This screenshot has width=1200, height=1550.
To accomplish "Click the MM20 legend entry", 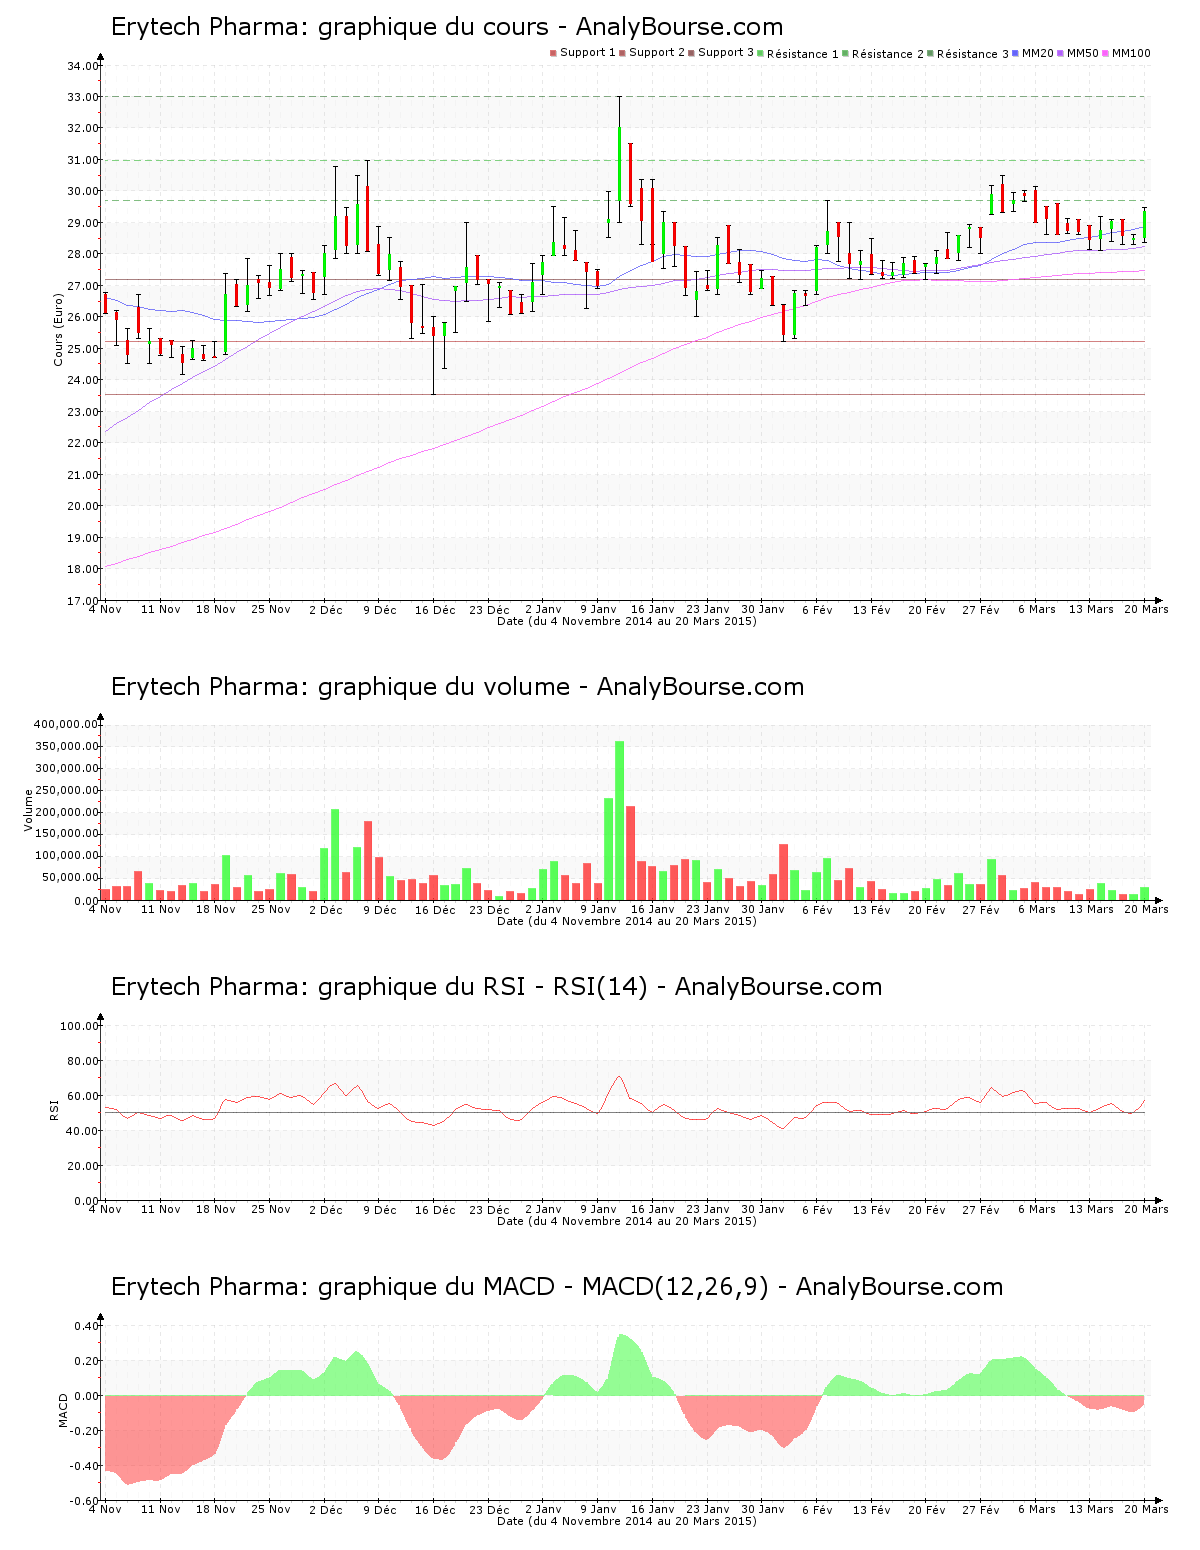I will [1037, 53].
